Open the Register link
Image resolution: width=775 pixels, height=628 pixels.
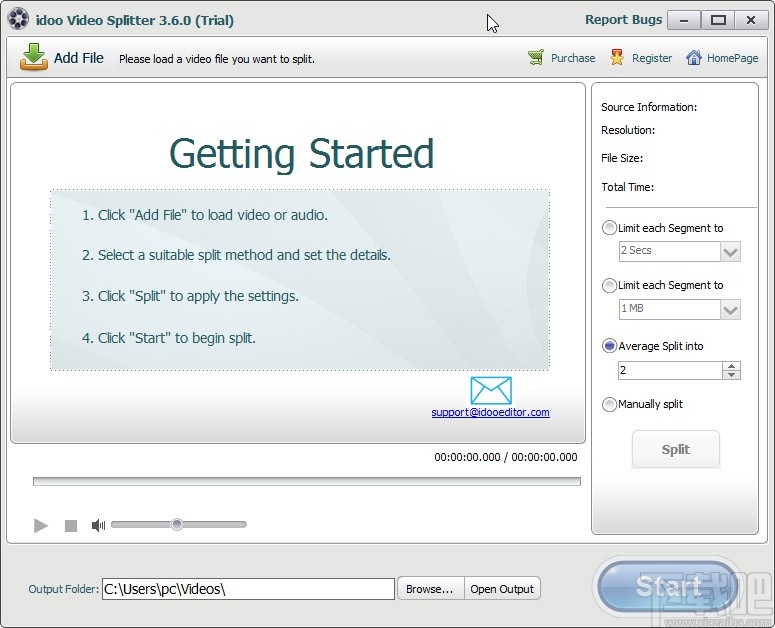point(652,58)
